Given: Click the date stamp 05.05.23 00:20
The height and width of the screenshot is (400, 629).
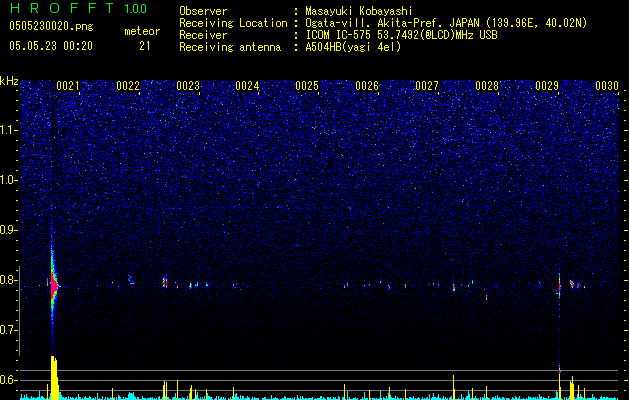Looking at the screenshot, I should tap(51, 46).
